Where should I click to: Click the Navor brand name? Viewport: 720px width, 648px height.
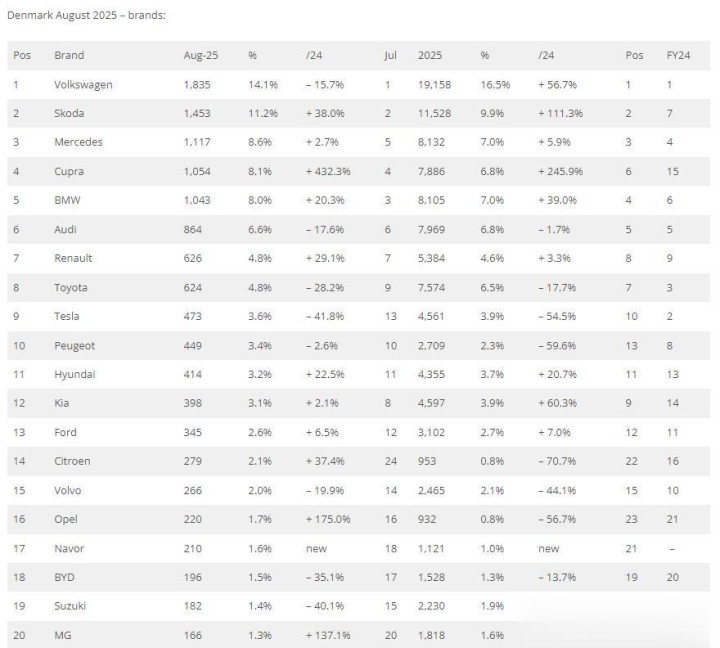tap(69, 548)
